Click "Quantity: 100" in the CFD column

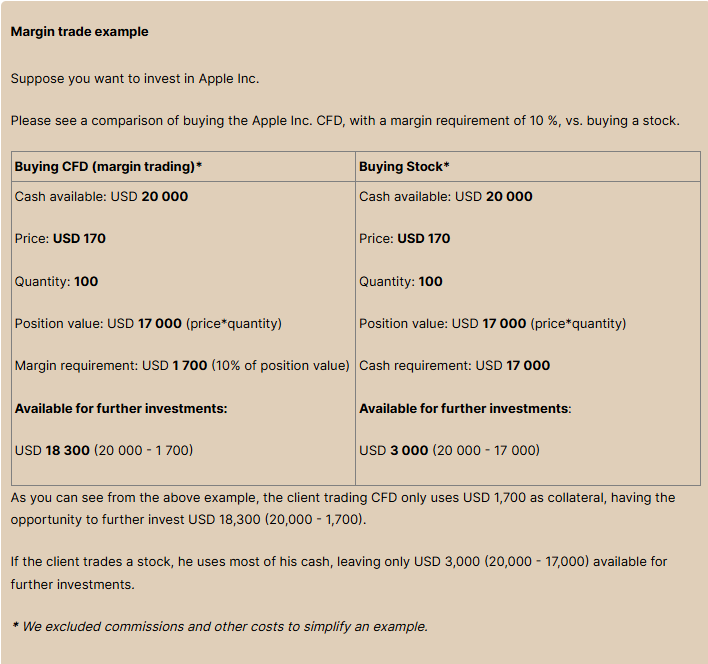(x=56, y=281)
